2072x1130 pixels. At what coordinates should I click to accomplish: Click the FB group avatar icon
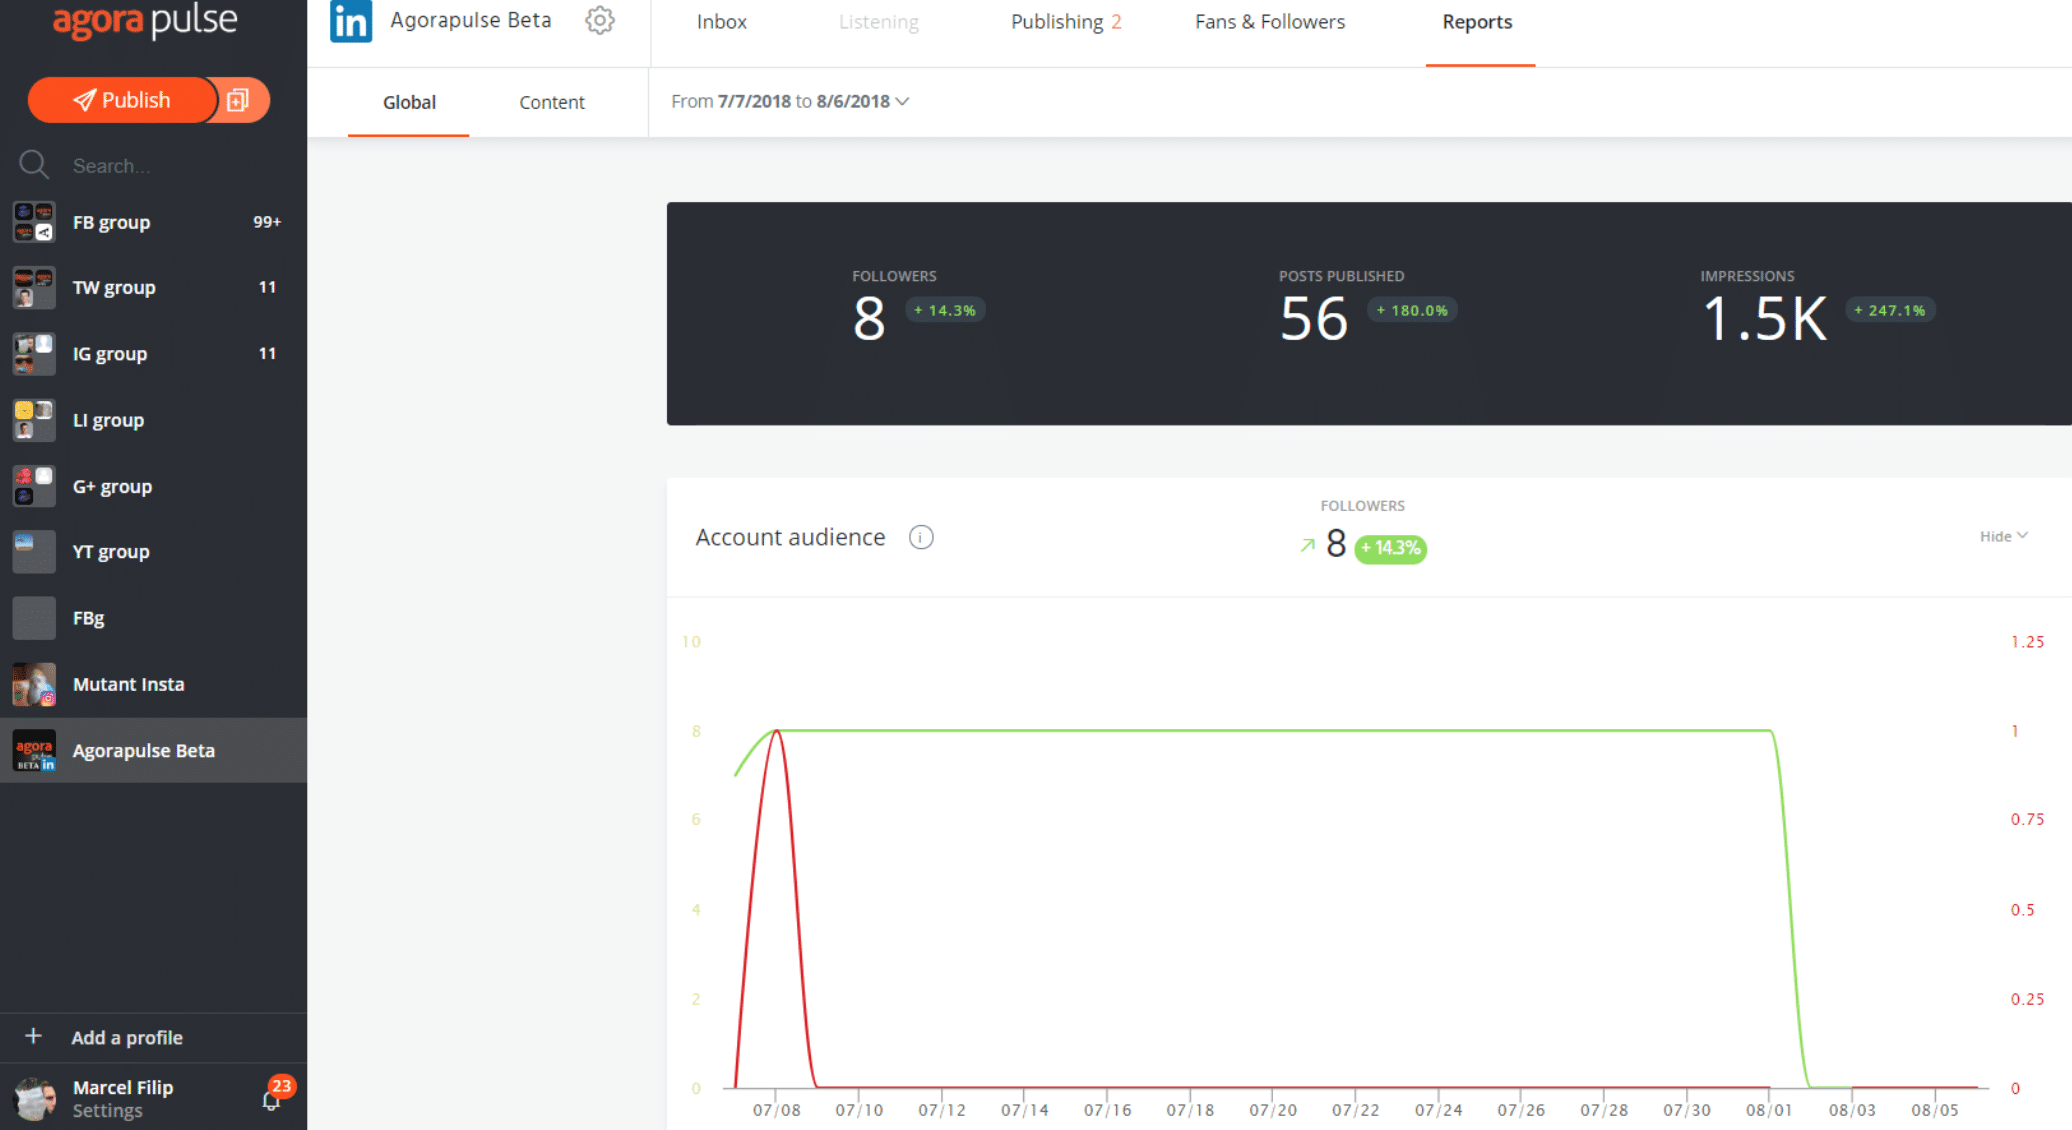pyautogui.click(x=34, y=222)
